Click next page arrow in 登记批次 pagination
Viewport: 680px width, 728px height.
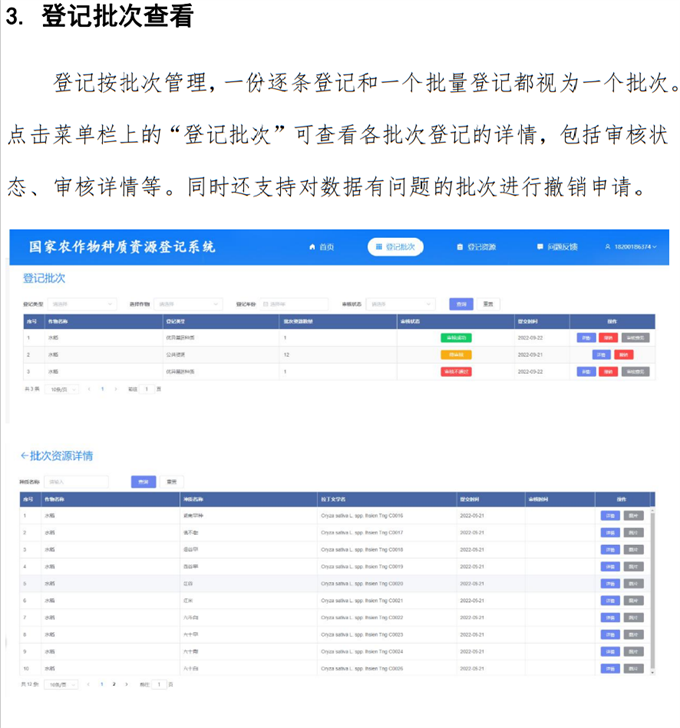(116, 388)
